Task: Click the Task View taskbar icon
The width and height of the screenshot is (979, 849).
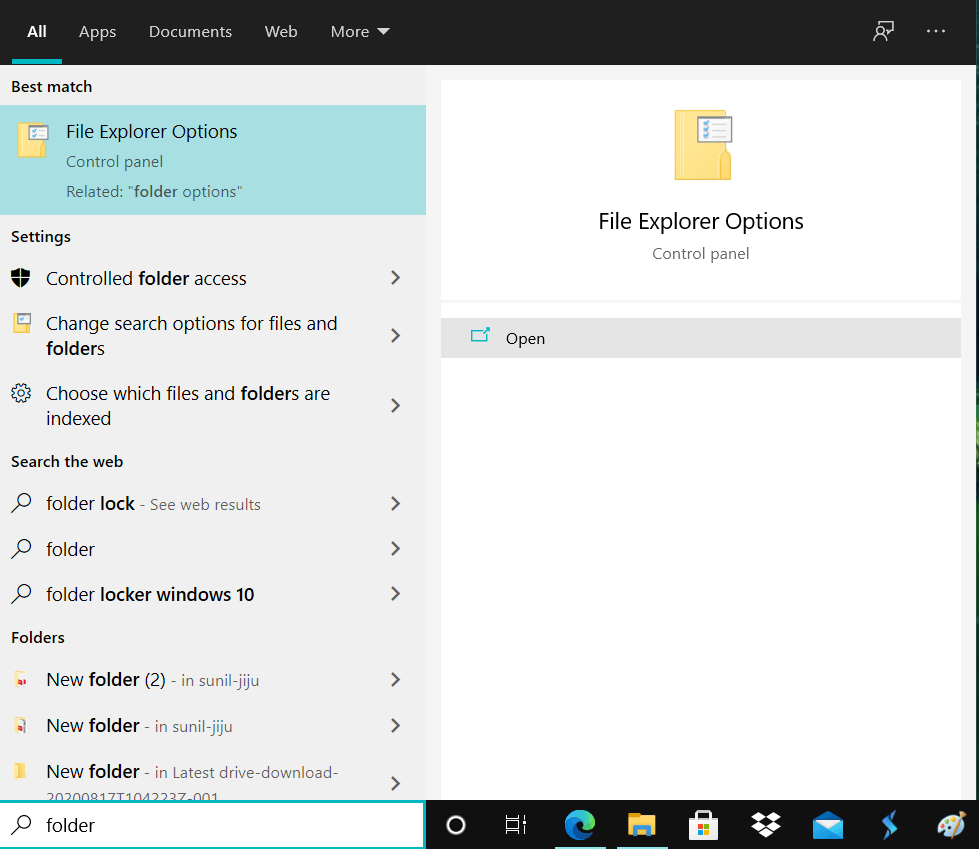Action: click(x=515, y=826)
